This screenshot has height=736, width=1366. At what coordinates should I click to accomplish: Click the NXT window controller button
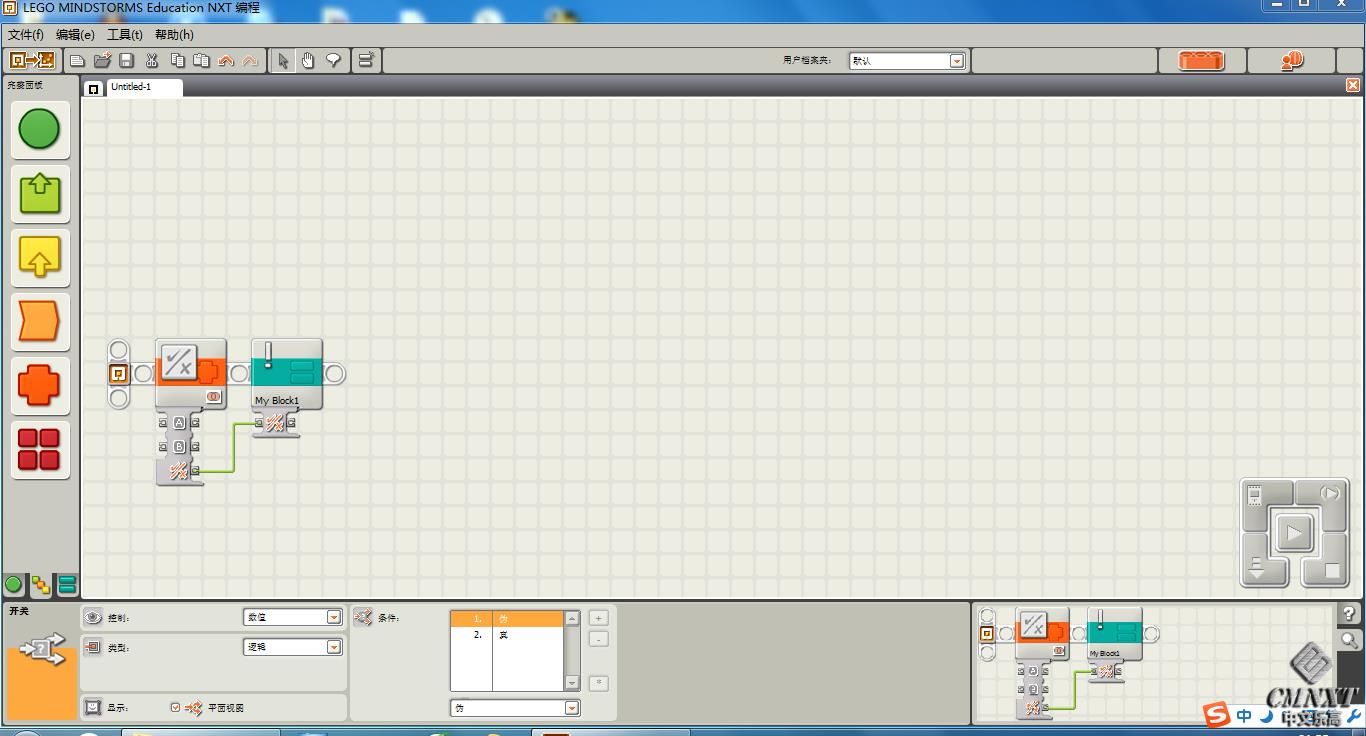click(1255, 493)
